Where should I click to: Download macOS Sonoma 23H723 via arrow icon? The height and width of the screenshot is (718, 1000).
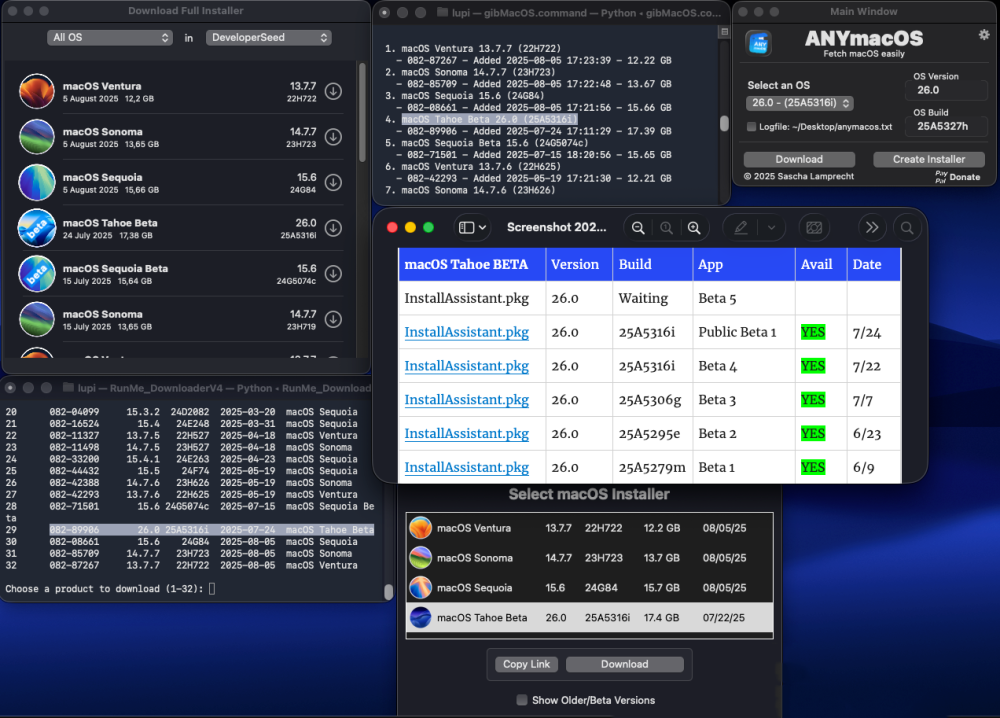pos(334,137)
